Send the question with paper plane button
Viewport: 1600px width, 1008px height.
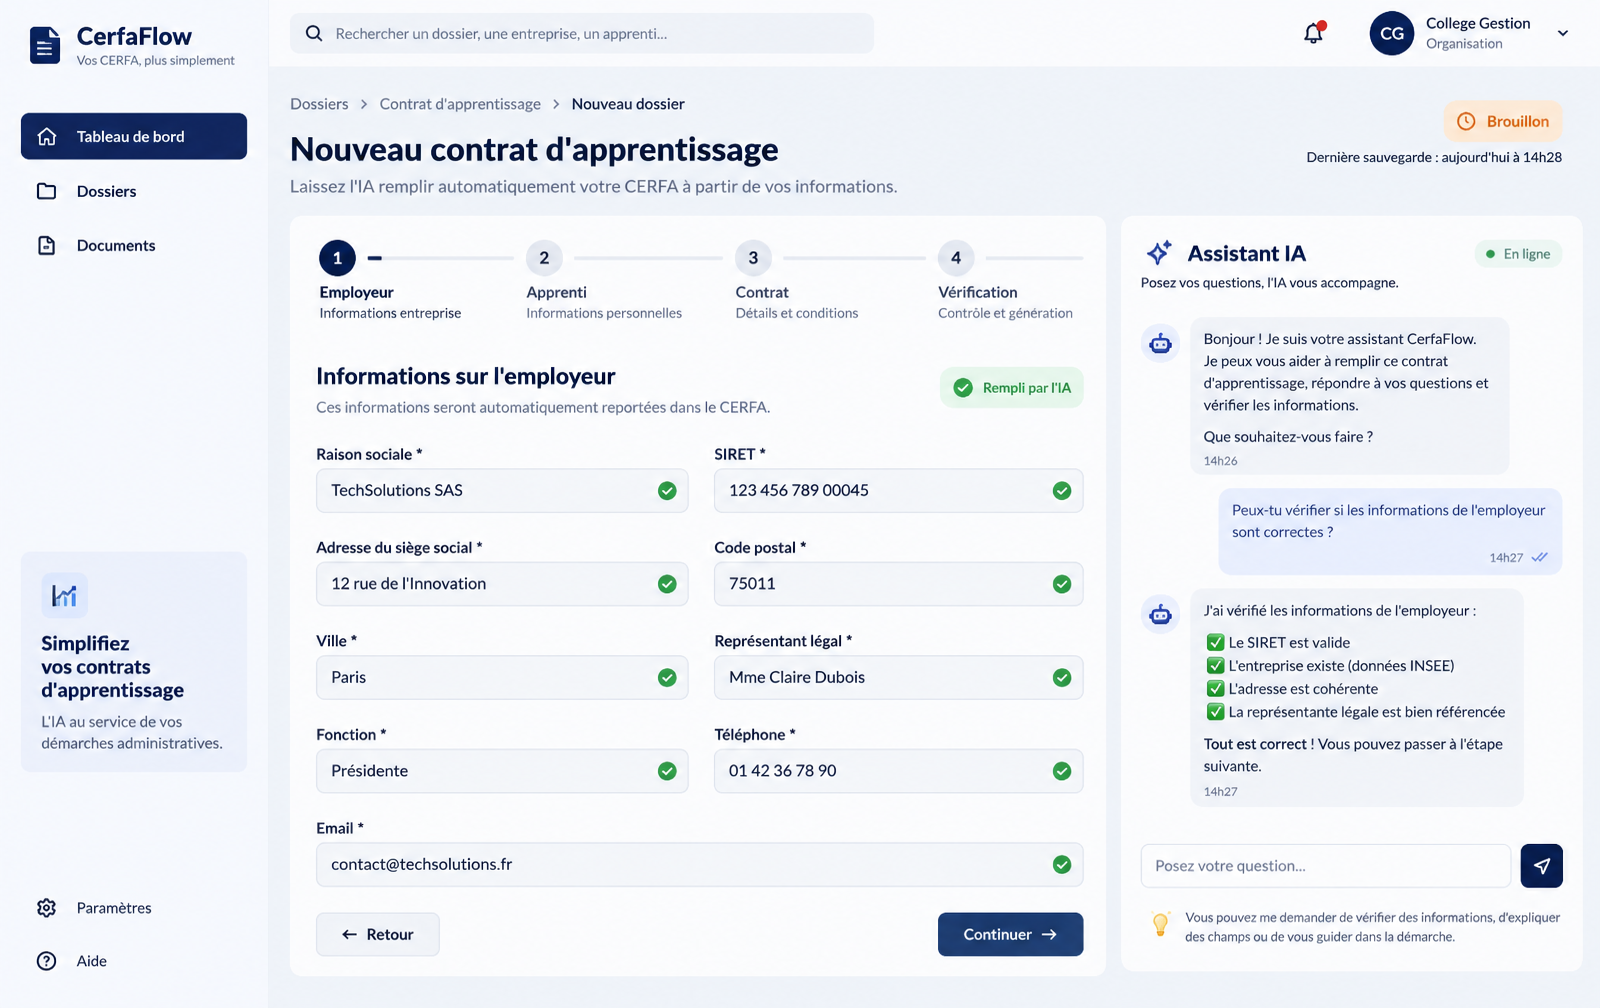(1542, 866)
